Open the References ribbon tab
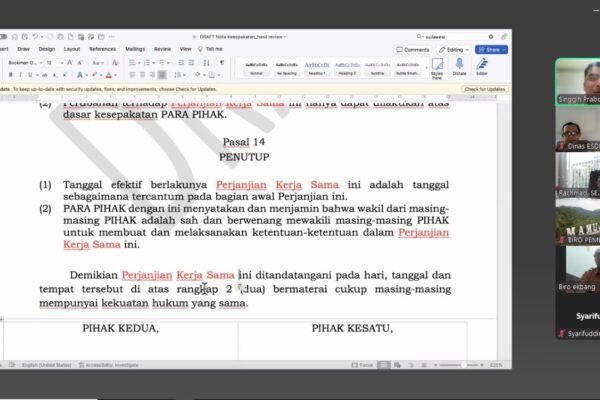Image resolution: width=600 pixels, height=400 pixels. point(102,49)
